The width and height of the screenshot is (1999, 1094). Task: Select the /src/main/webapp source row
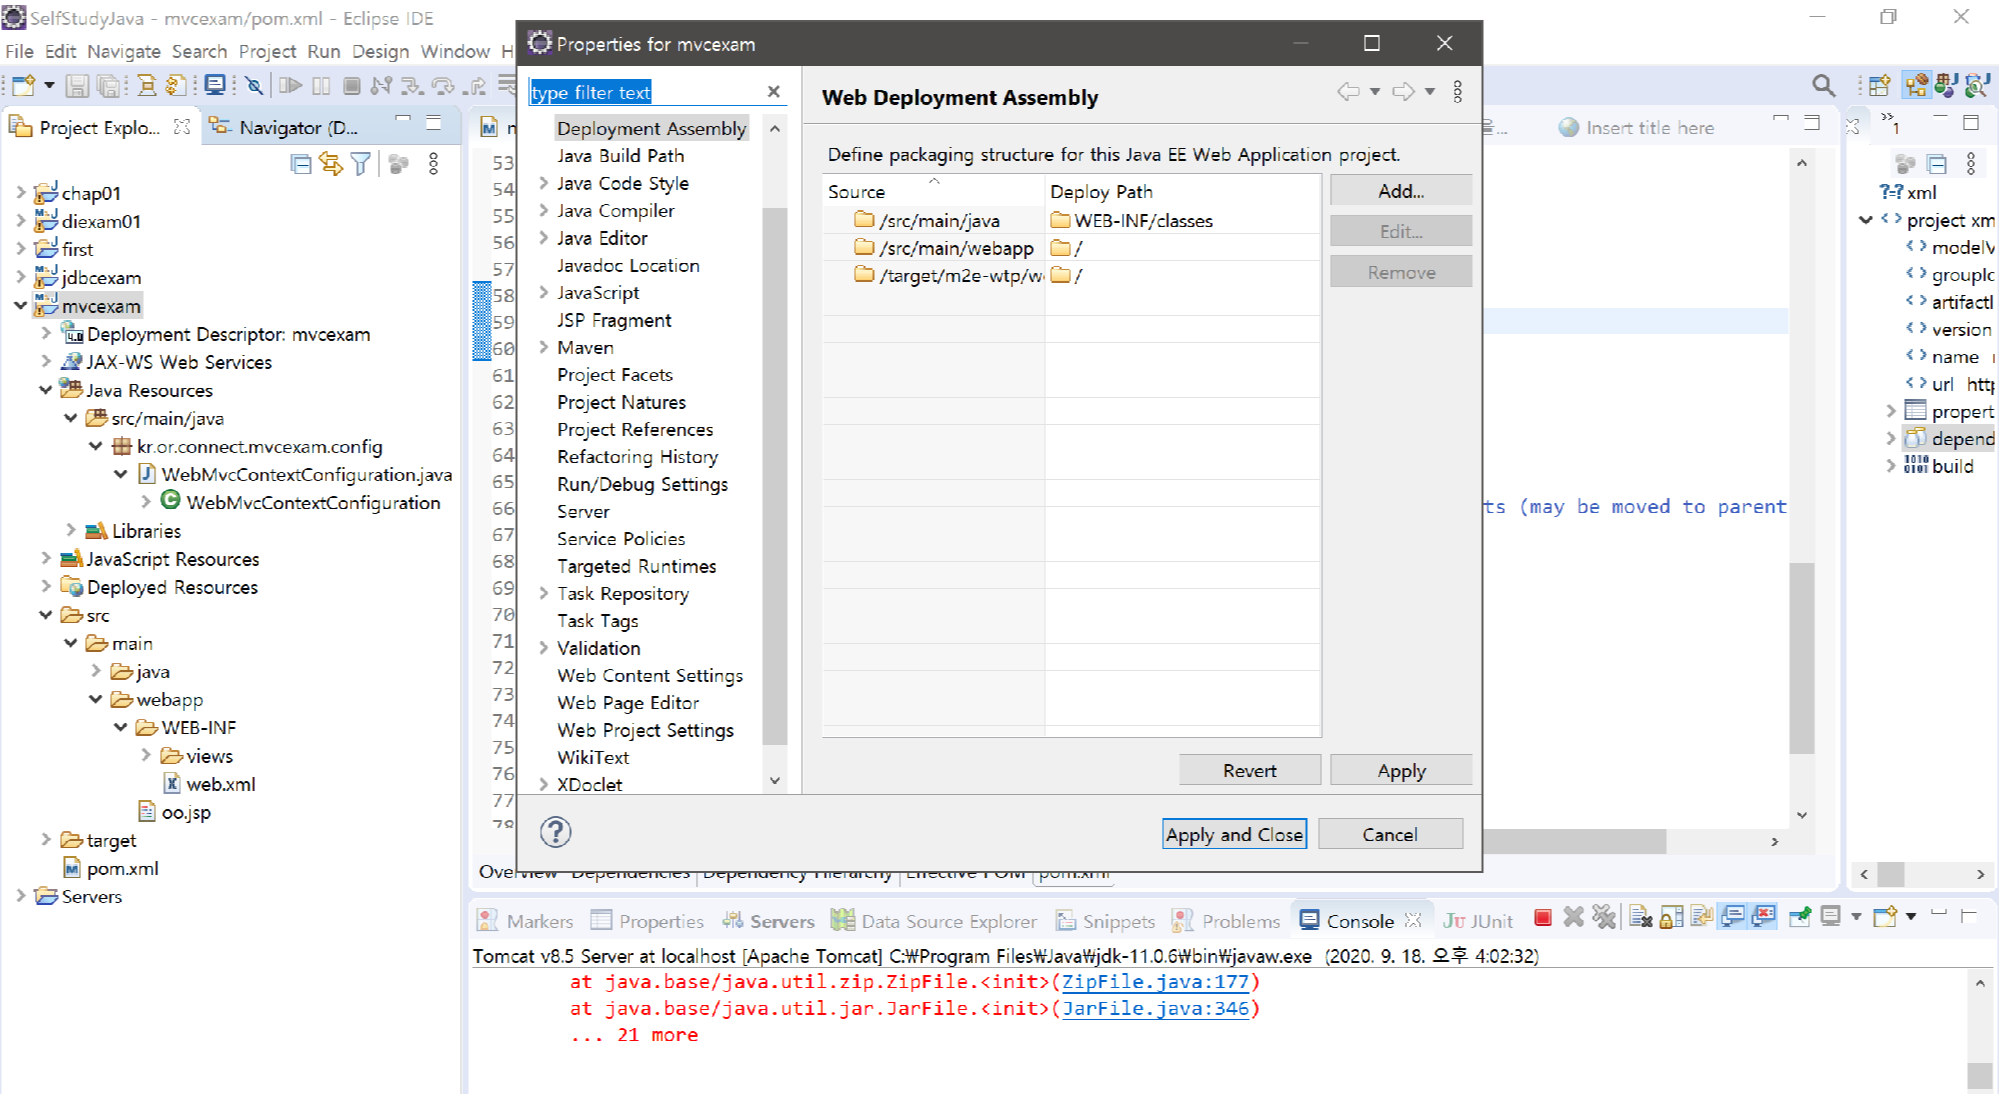point(955,248)
